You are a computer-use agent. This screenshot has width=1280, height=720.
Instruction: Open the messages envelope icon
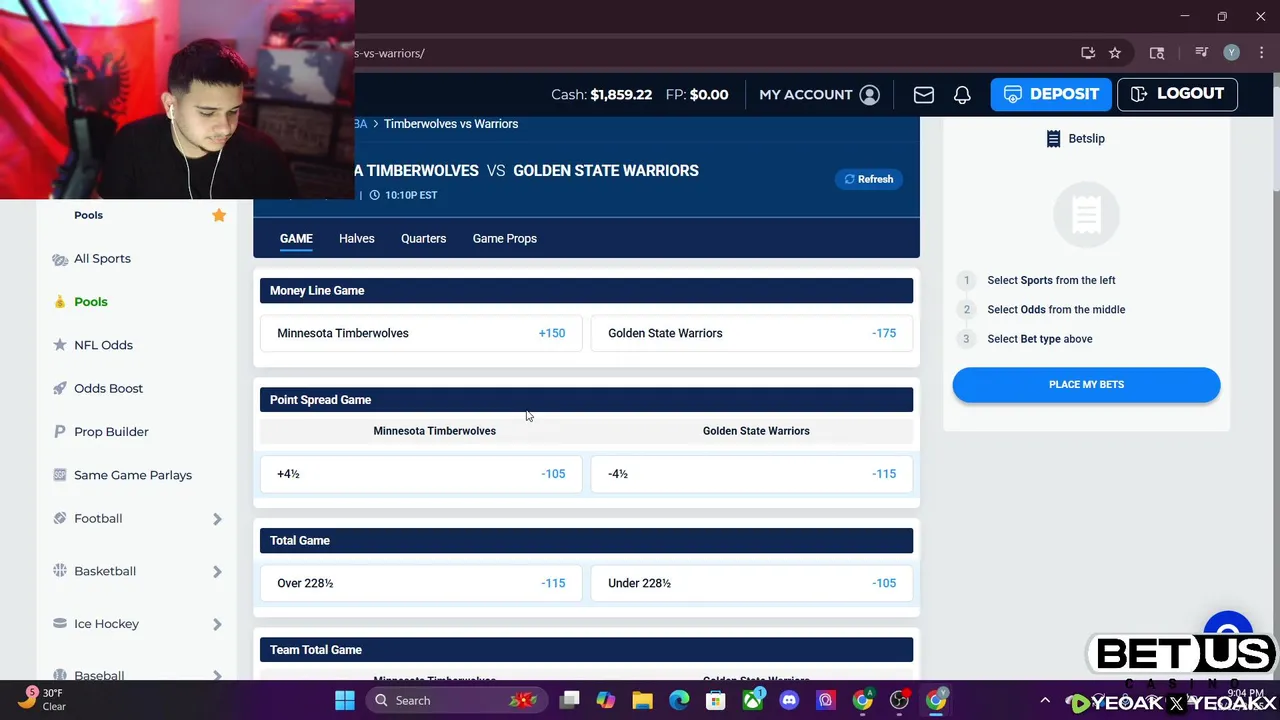[924, 94]
